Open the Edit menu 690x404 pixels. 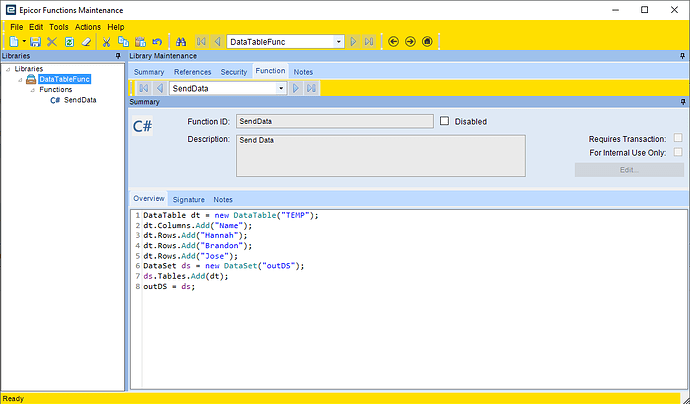[36, 27]
